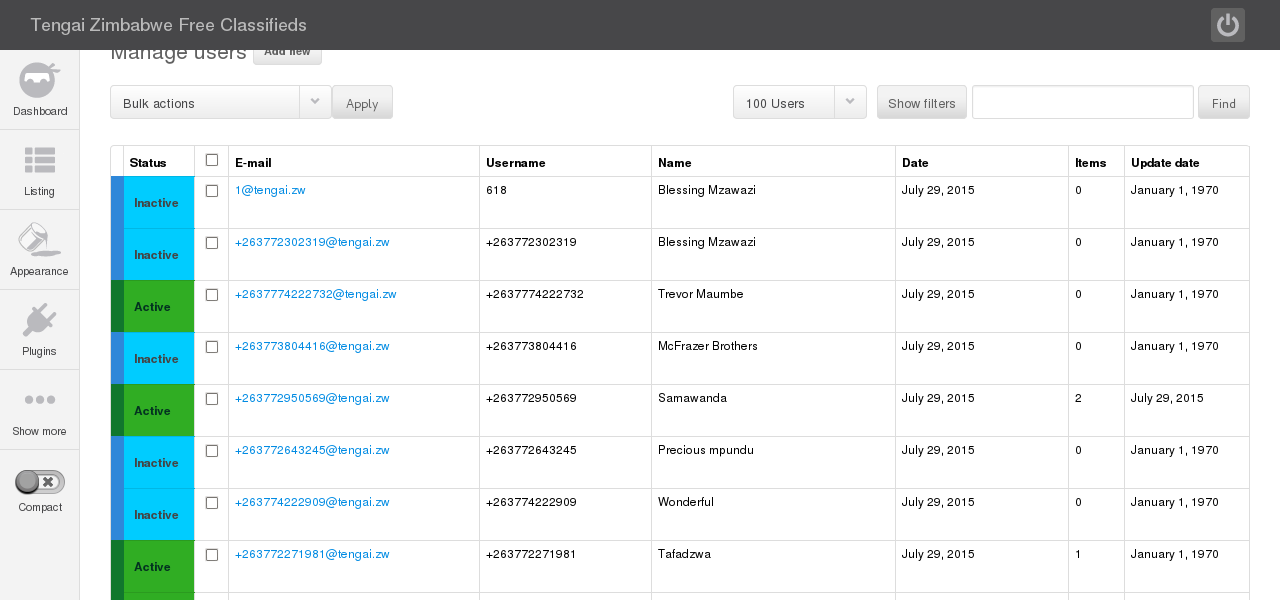Open the +2637774222732@tengai.zw email link
1280x600 pixels.
click(316, 294)
